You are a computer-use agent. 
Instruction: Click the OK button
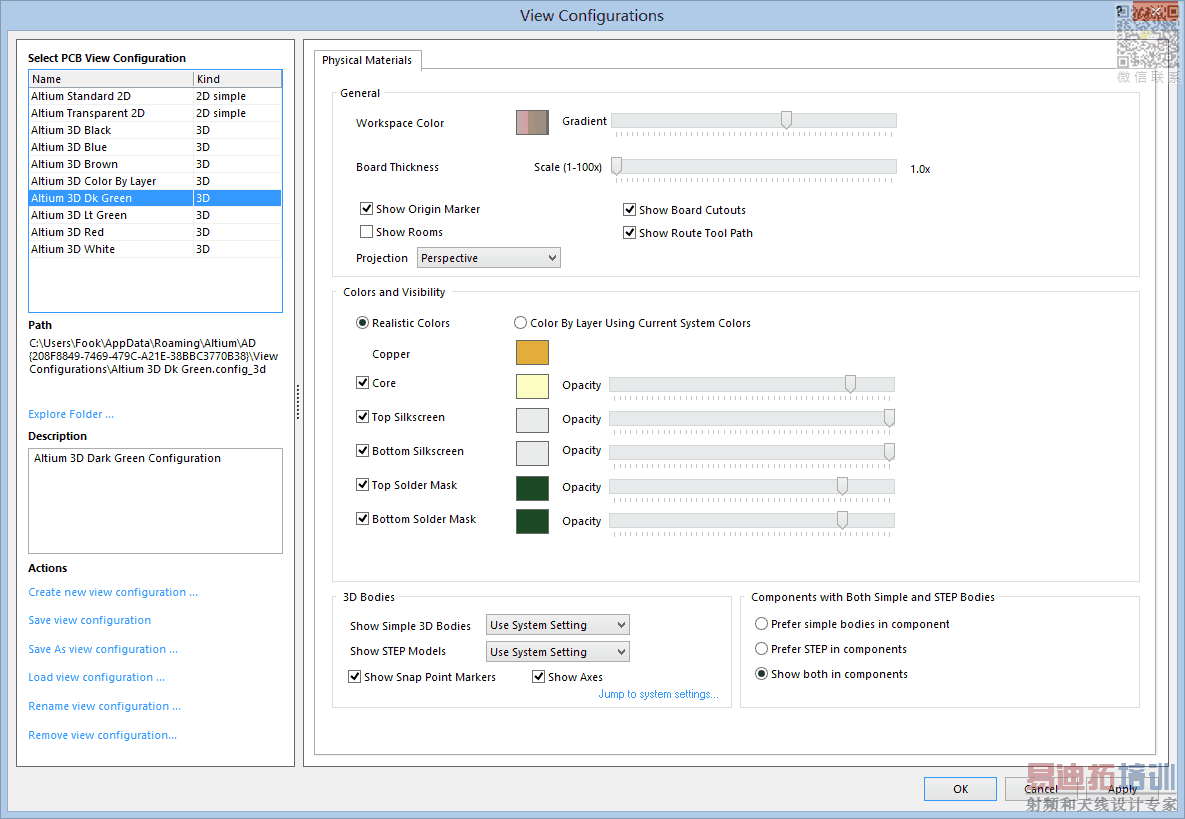click(x=960, y=789)
